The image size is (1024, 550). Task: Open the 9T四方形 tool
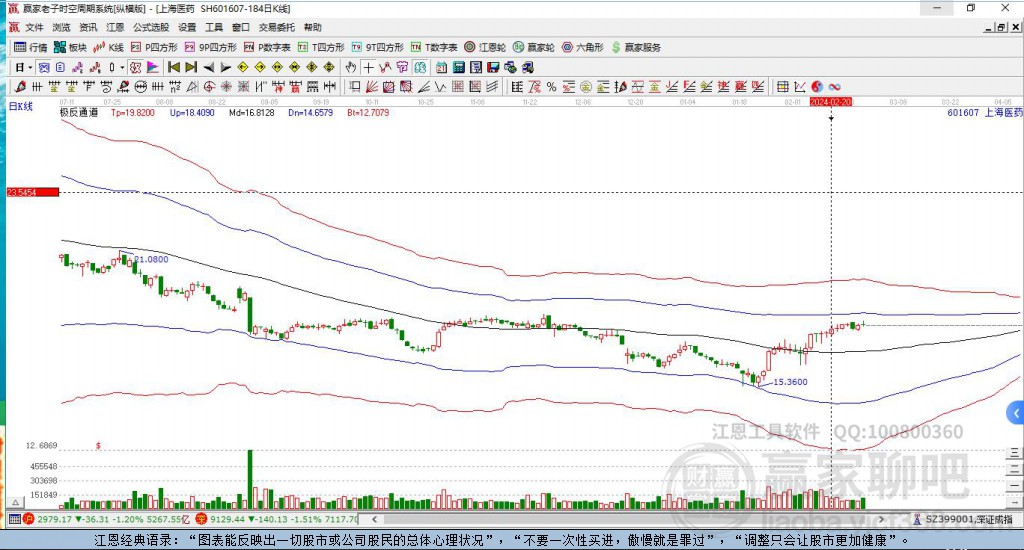(377, 47)
